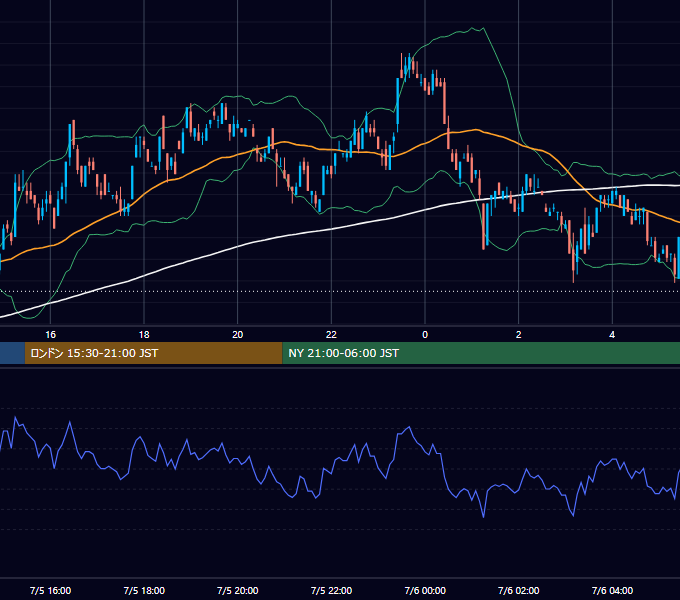Click the 7/5 18:00 time label
680x600 pixels.
pos(144,590)
